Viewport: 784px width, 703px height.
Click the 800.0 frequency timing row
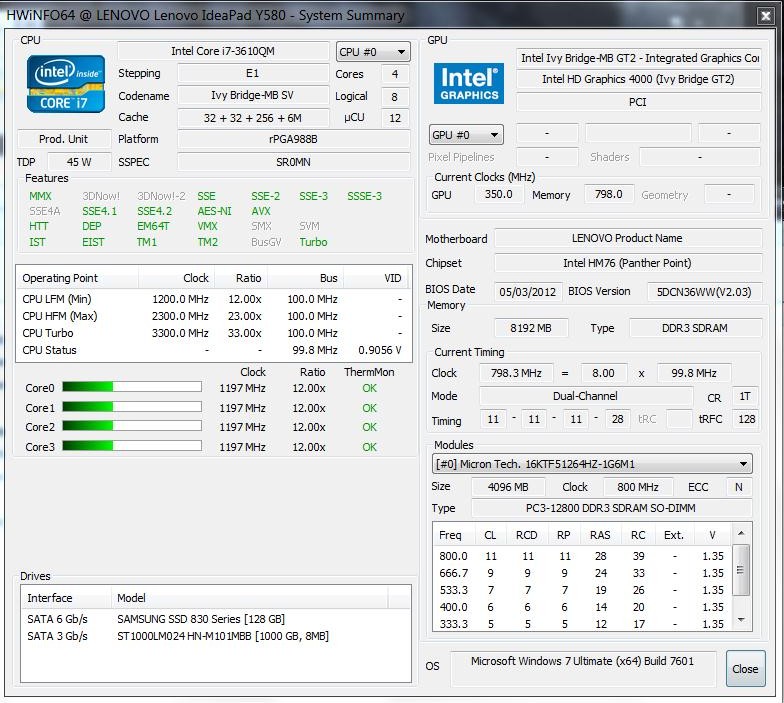coord(582,556)
